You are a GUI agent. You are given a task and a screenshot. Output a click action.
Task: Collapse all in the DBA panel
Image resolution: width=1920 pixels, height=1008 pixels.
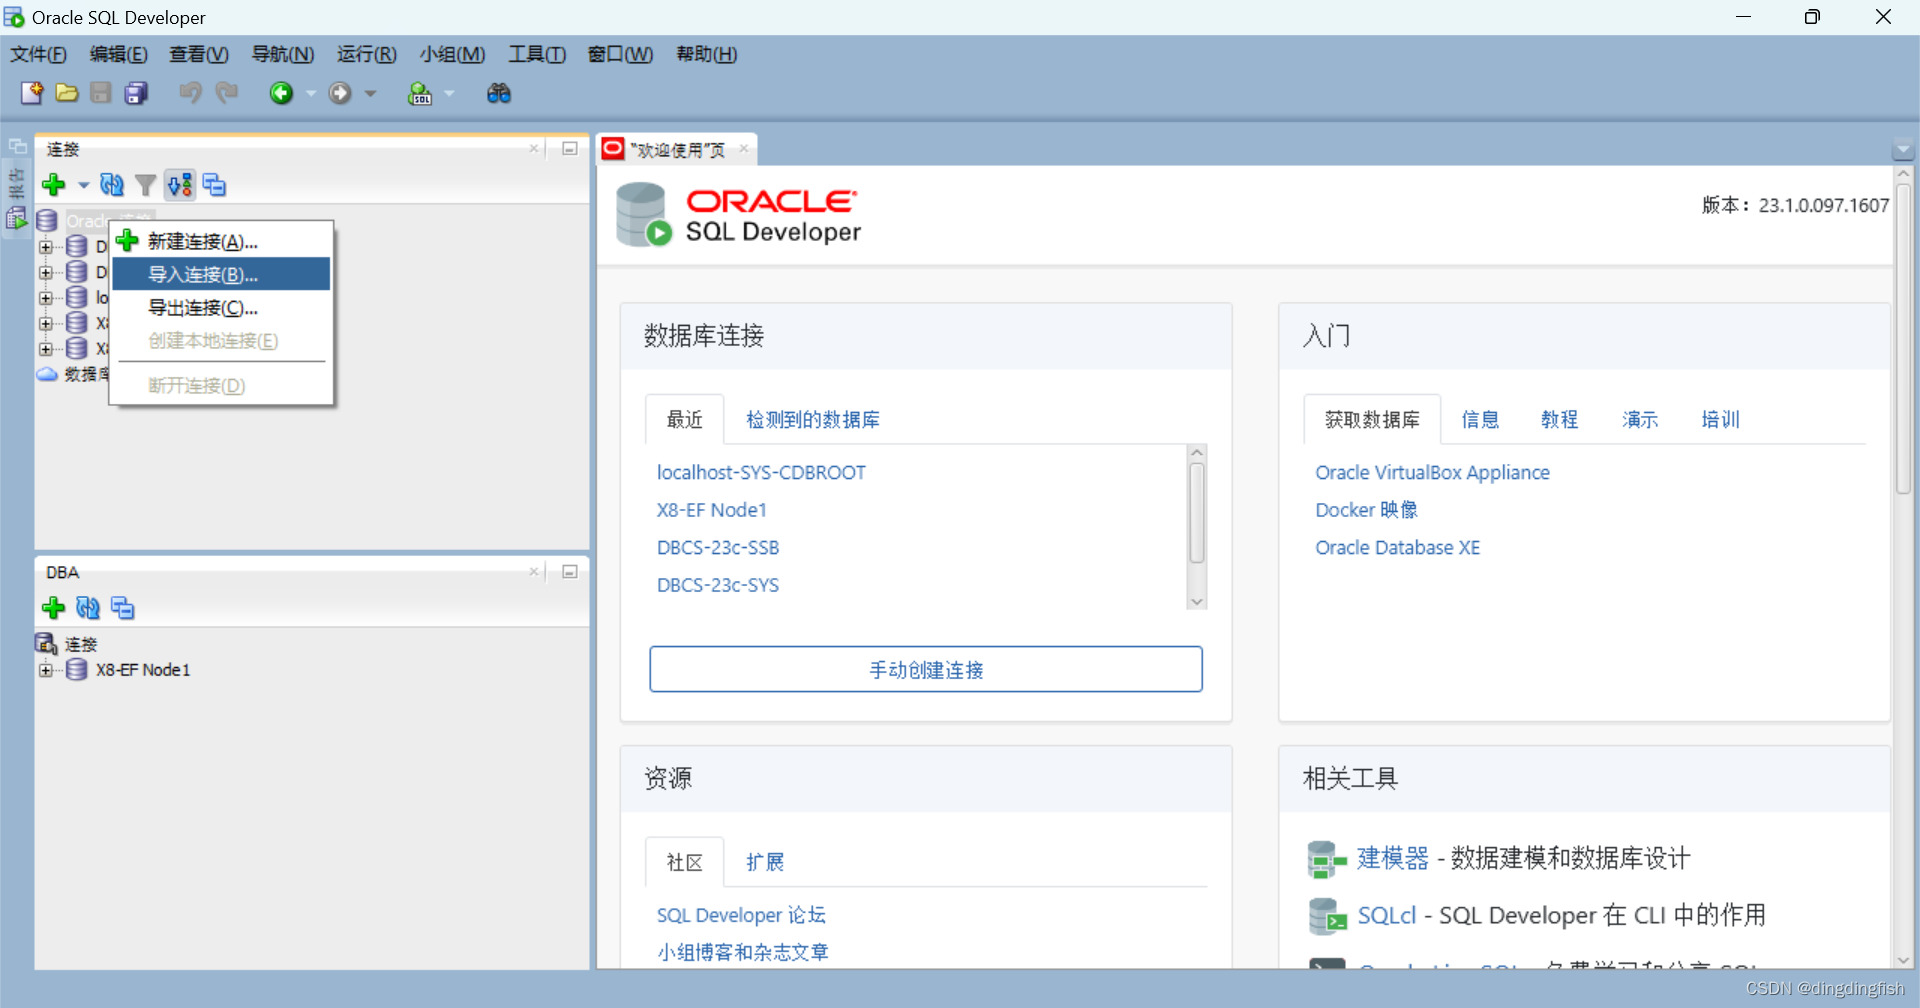123,608
